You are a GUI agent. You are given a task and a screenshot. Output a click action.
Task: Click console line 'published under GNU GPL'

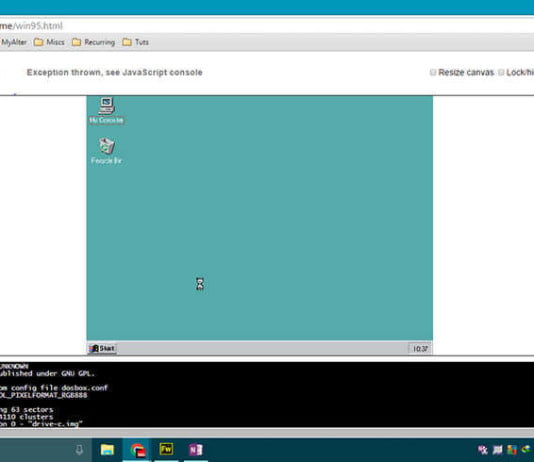47,373
